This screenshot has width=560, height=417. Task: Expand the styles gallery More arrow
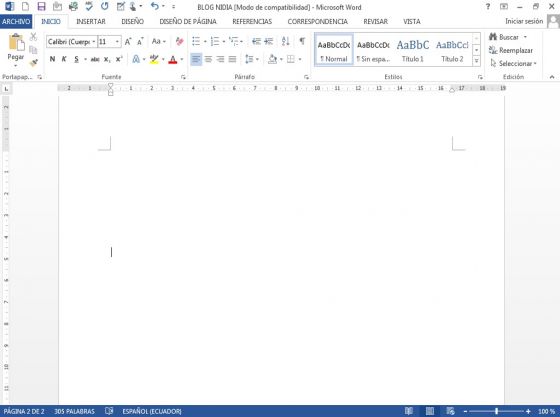pyautogui.click(x=476, y=61)
